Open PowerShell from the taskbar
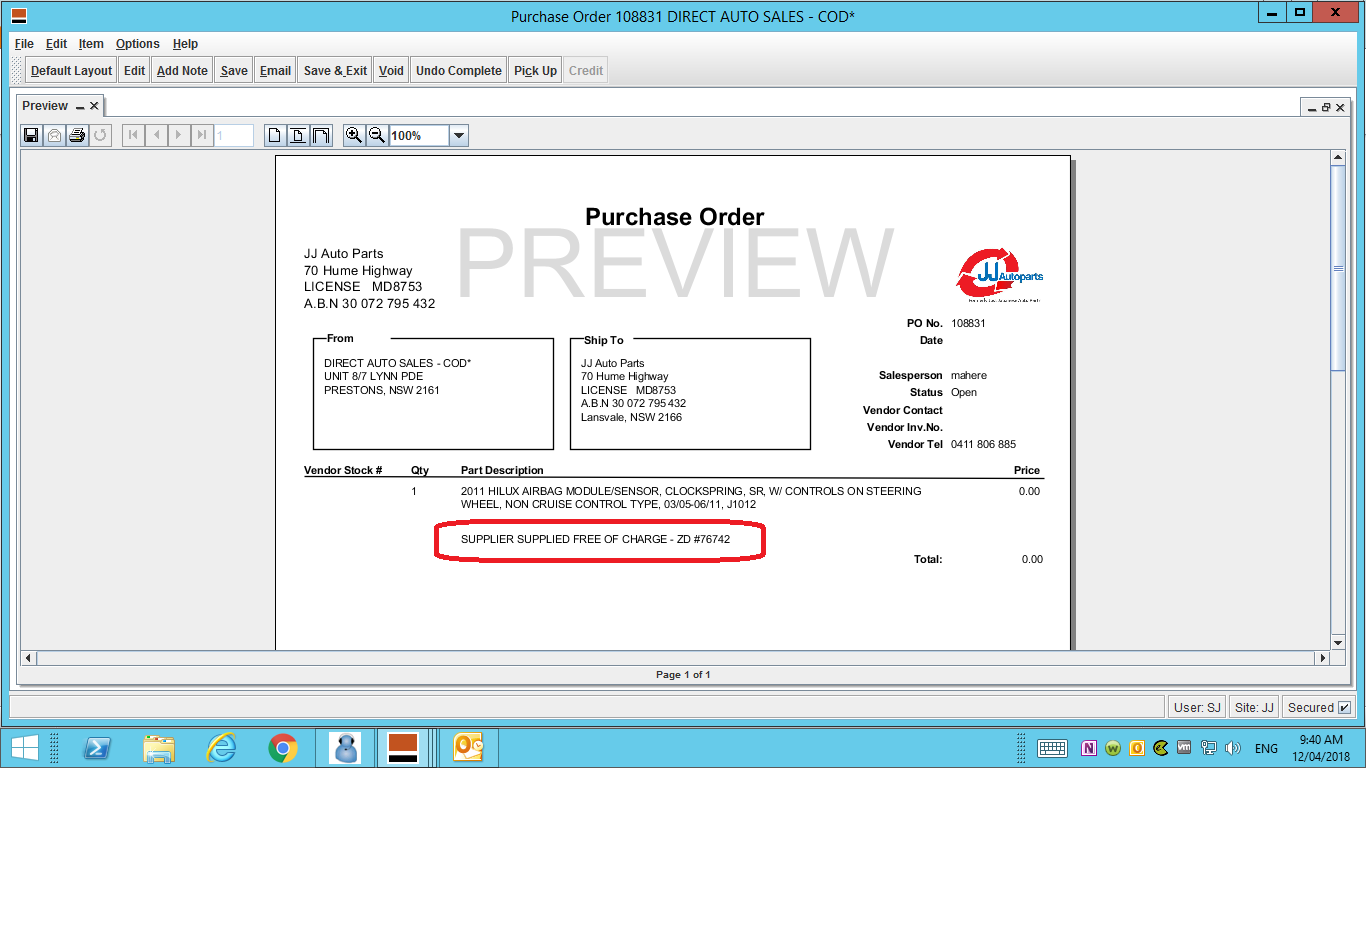Image resolution: width=1366 pixels, height=948 pixels. [97, 748]
